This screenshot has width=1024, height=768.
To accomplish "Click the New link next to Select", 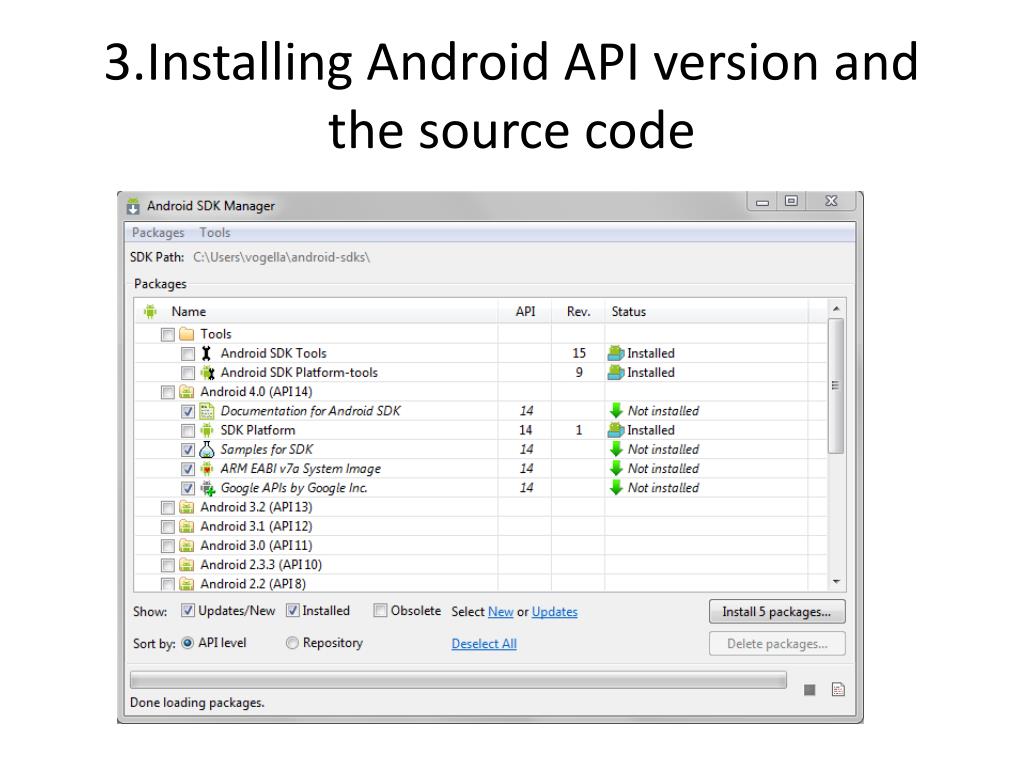I will click(501, 612).
